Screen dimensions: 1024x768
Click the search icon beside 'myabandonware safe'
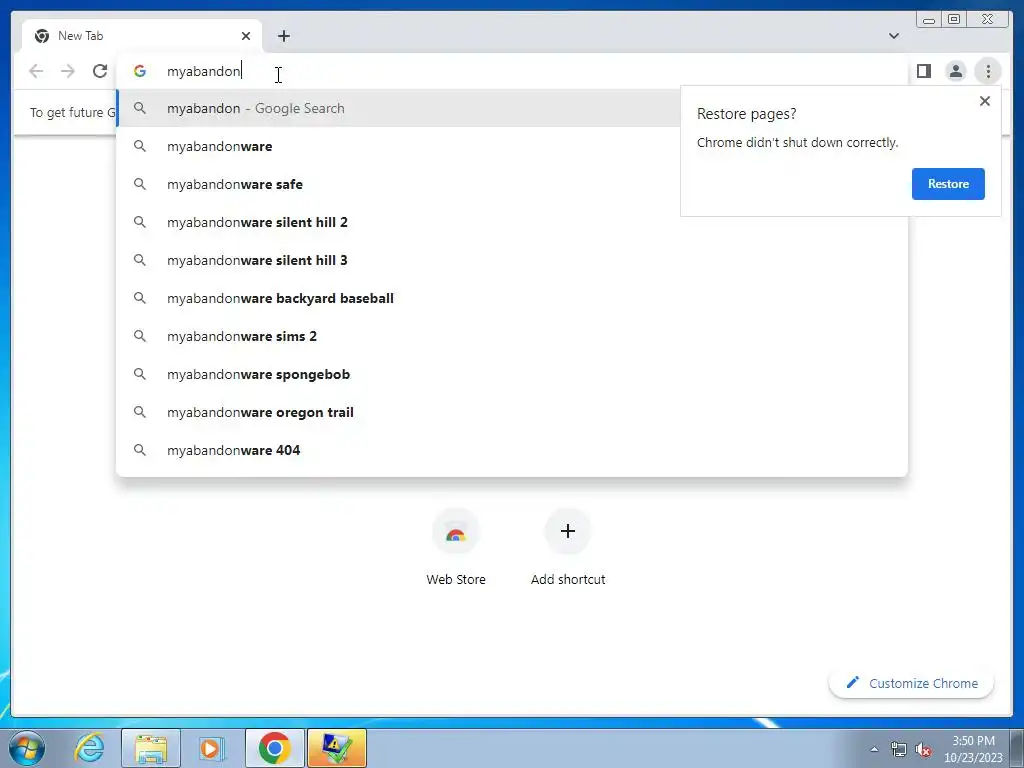140,184
